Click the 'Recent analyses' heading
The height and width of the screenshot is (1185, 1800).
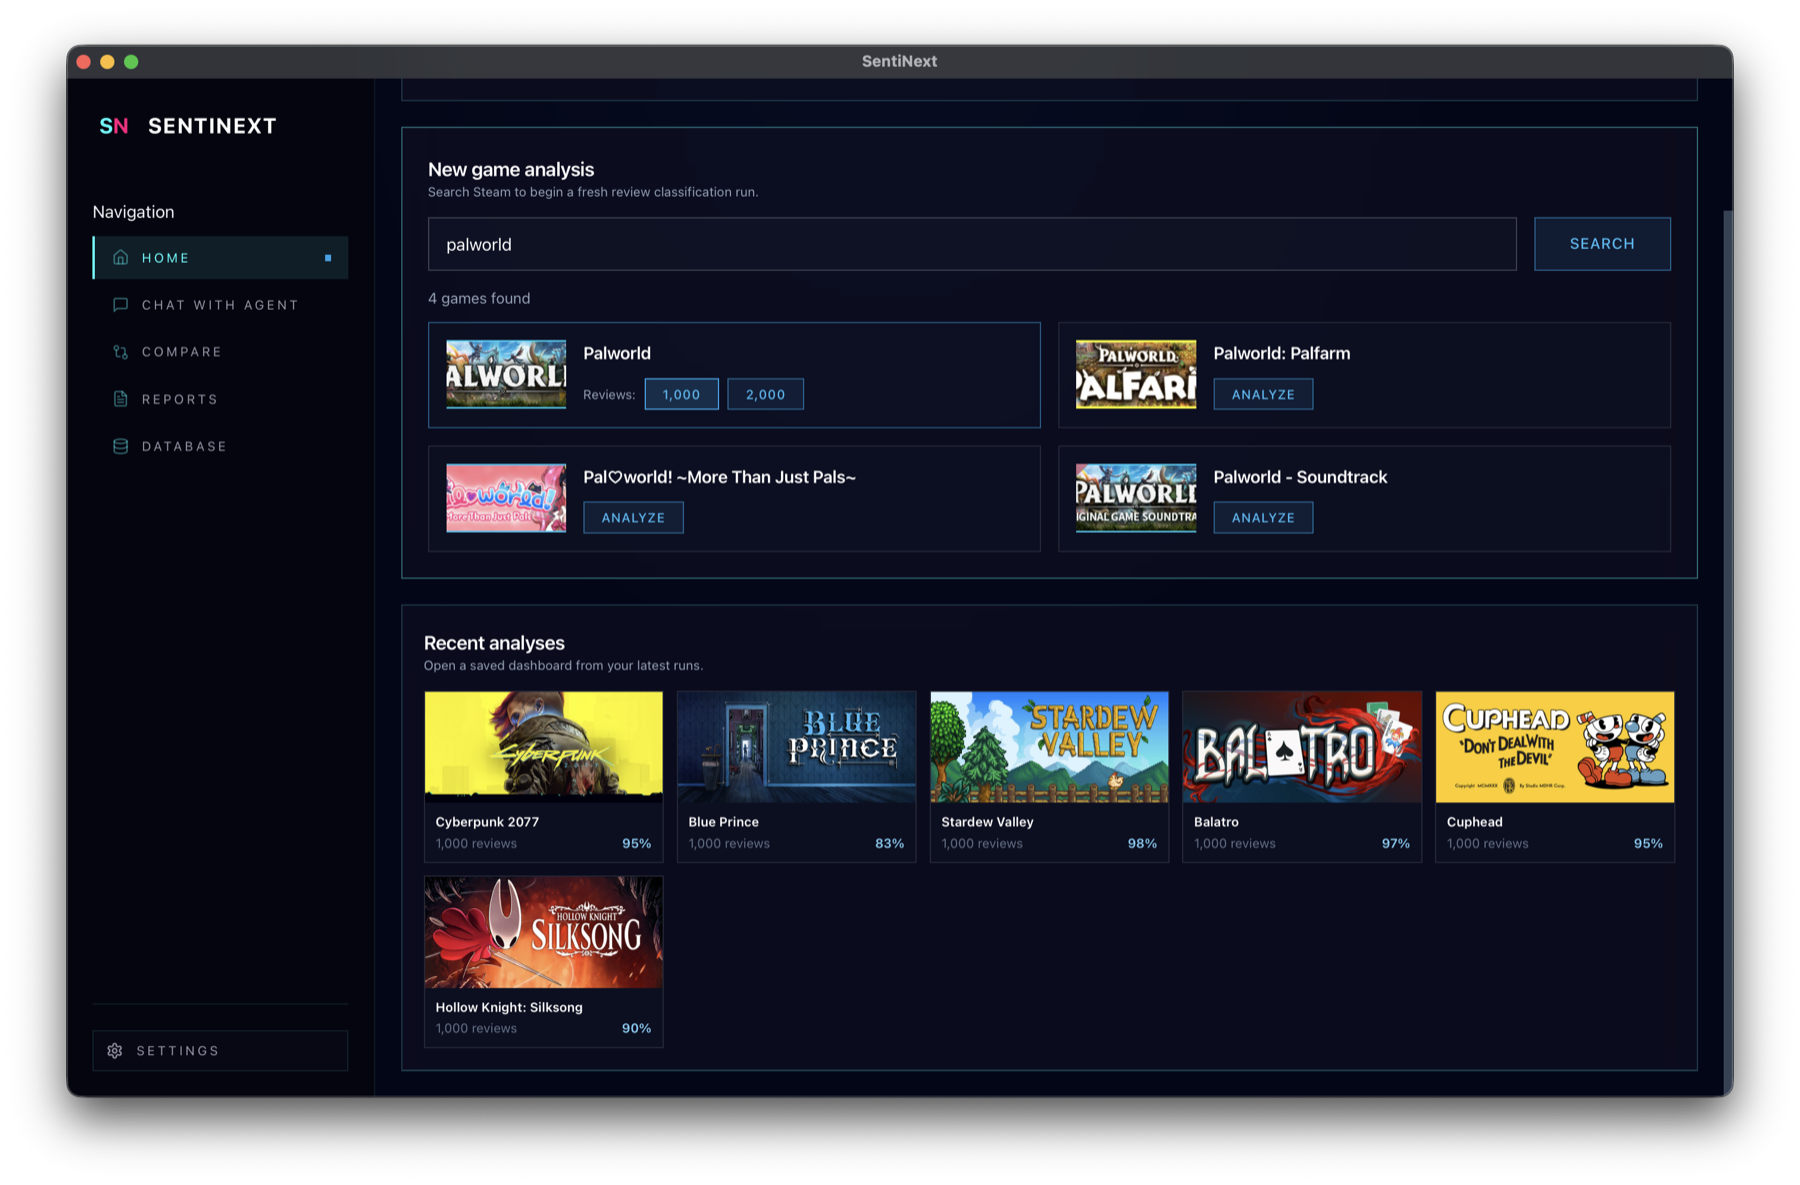(x=494, y=643)
